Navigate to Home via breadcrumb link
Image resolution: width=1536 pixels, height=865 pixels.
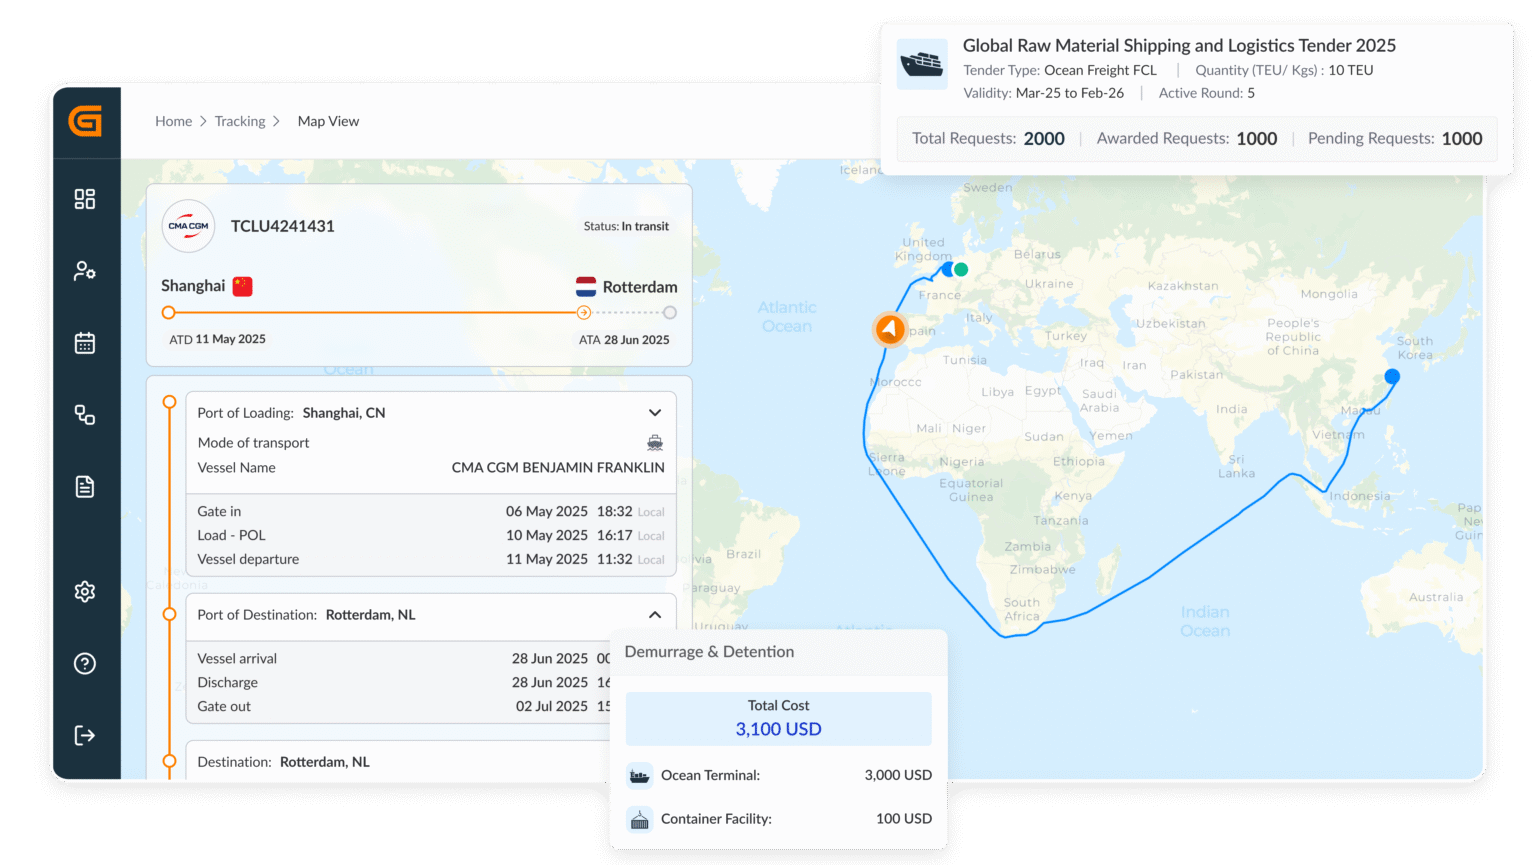point(173,120)
